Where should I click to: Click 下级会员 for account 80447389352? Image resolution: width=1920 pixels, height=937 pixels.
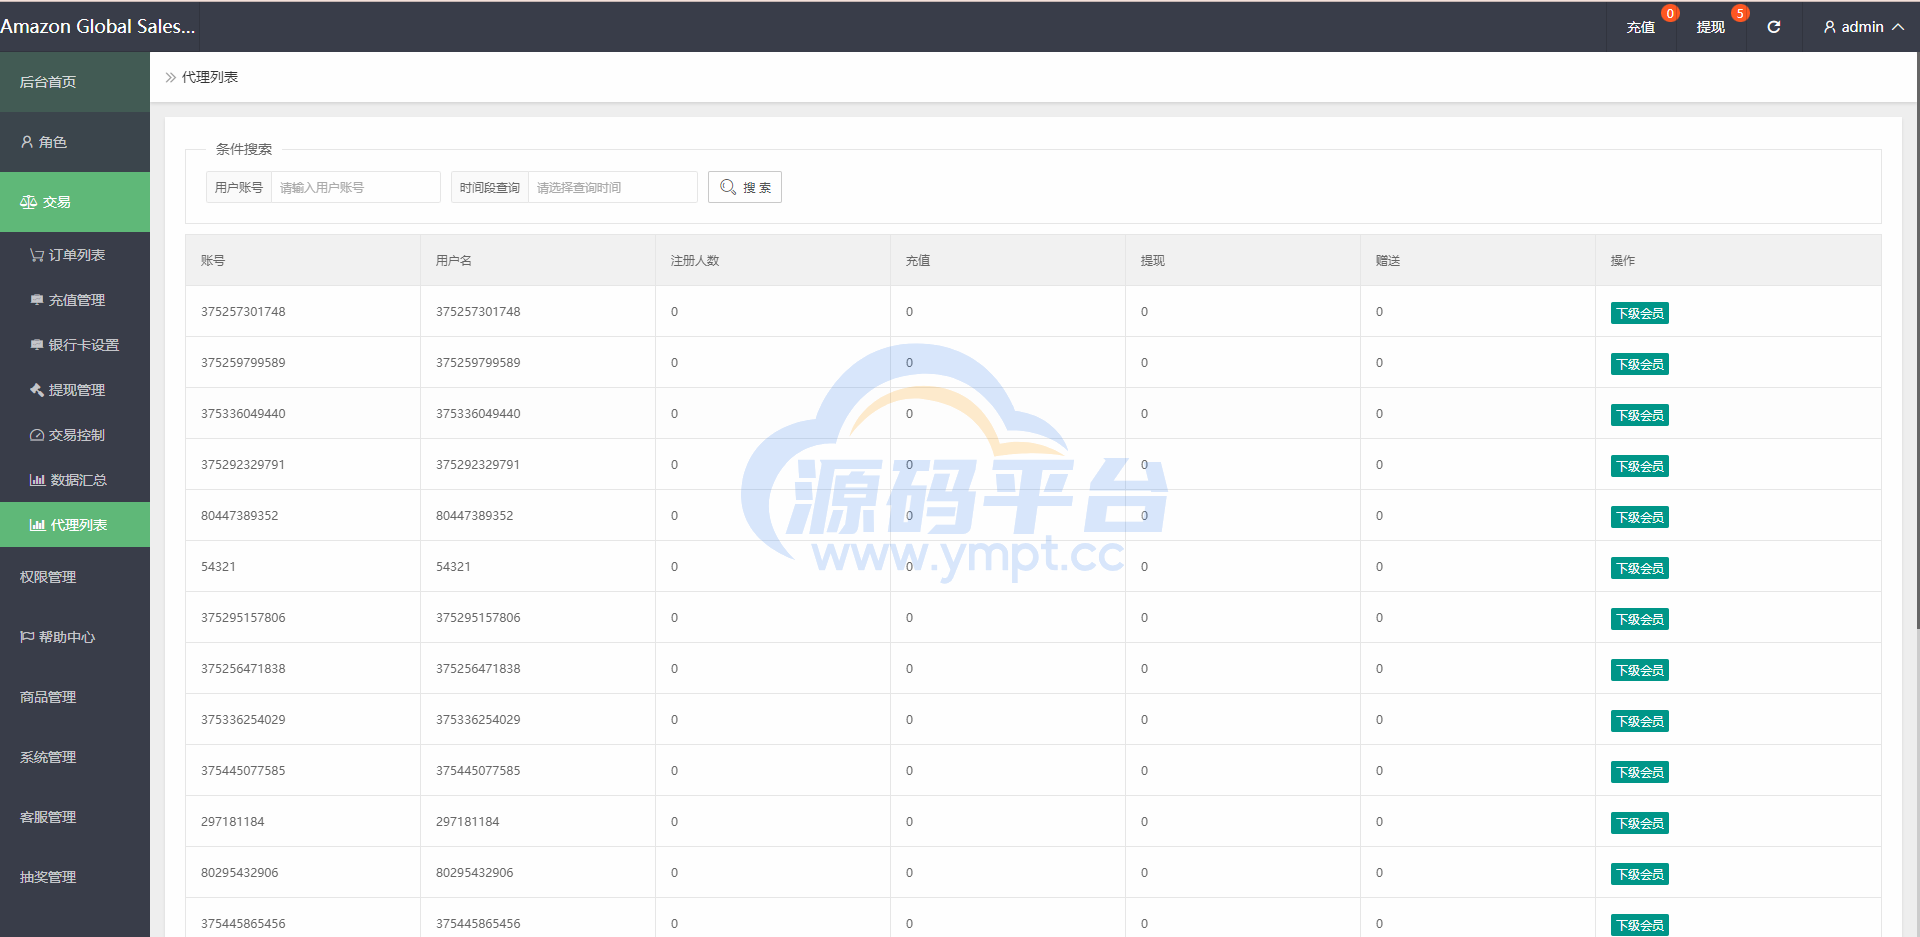pyautogui.click(x=1640, y=517)
